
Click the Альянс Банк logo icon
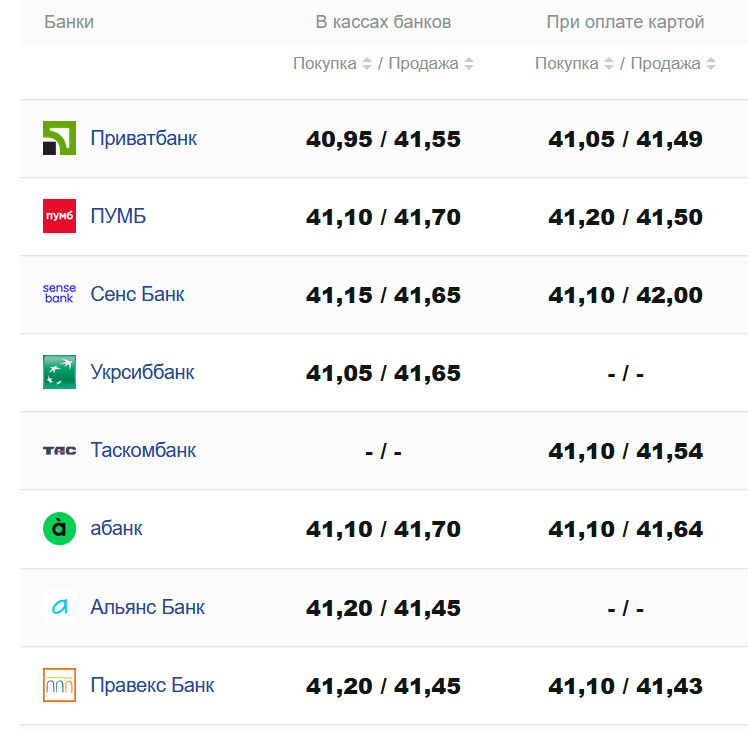(x=59, y=607)
